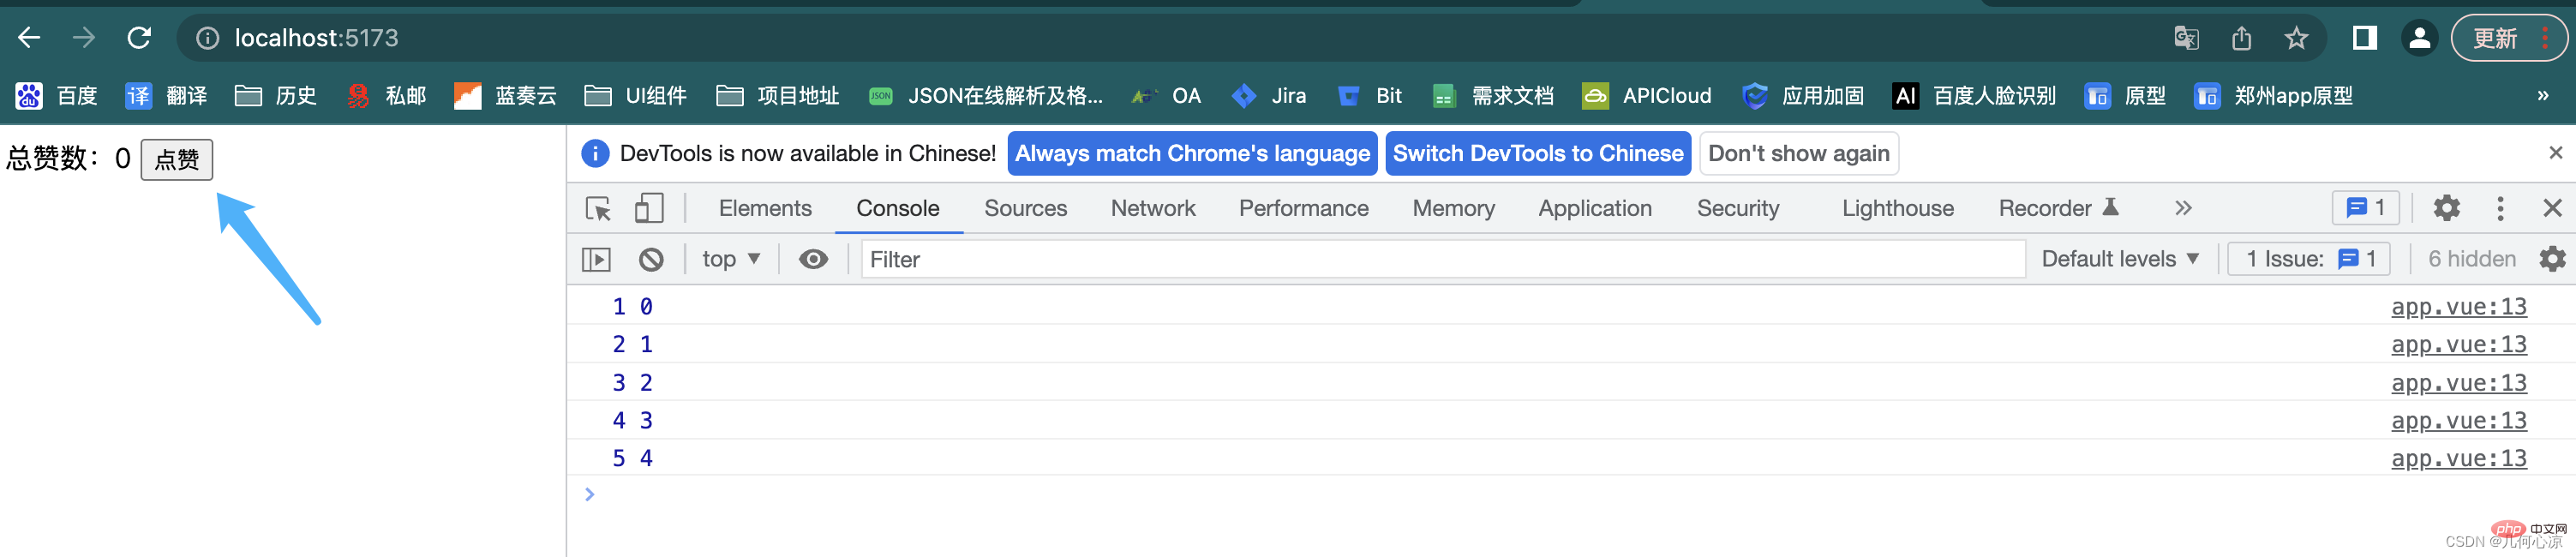Open the issues counter badge in tab bar

coord(2365,208)
